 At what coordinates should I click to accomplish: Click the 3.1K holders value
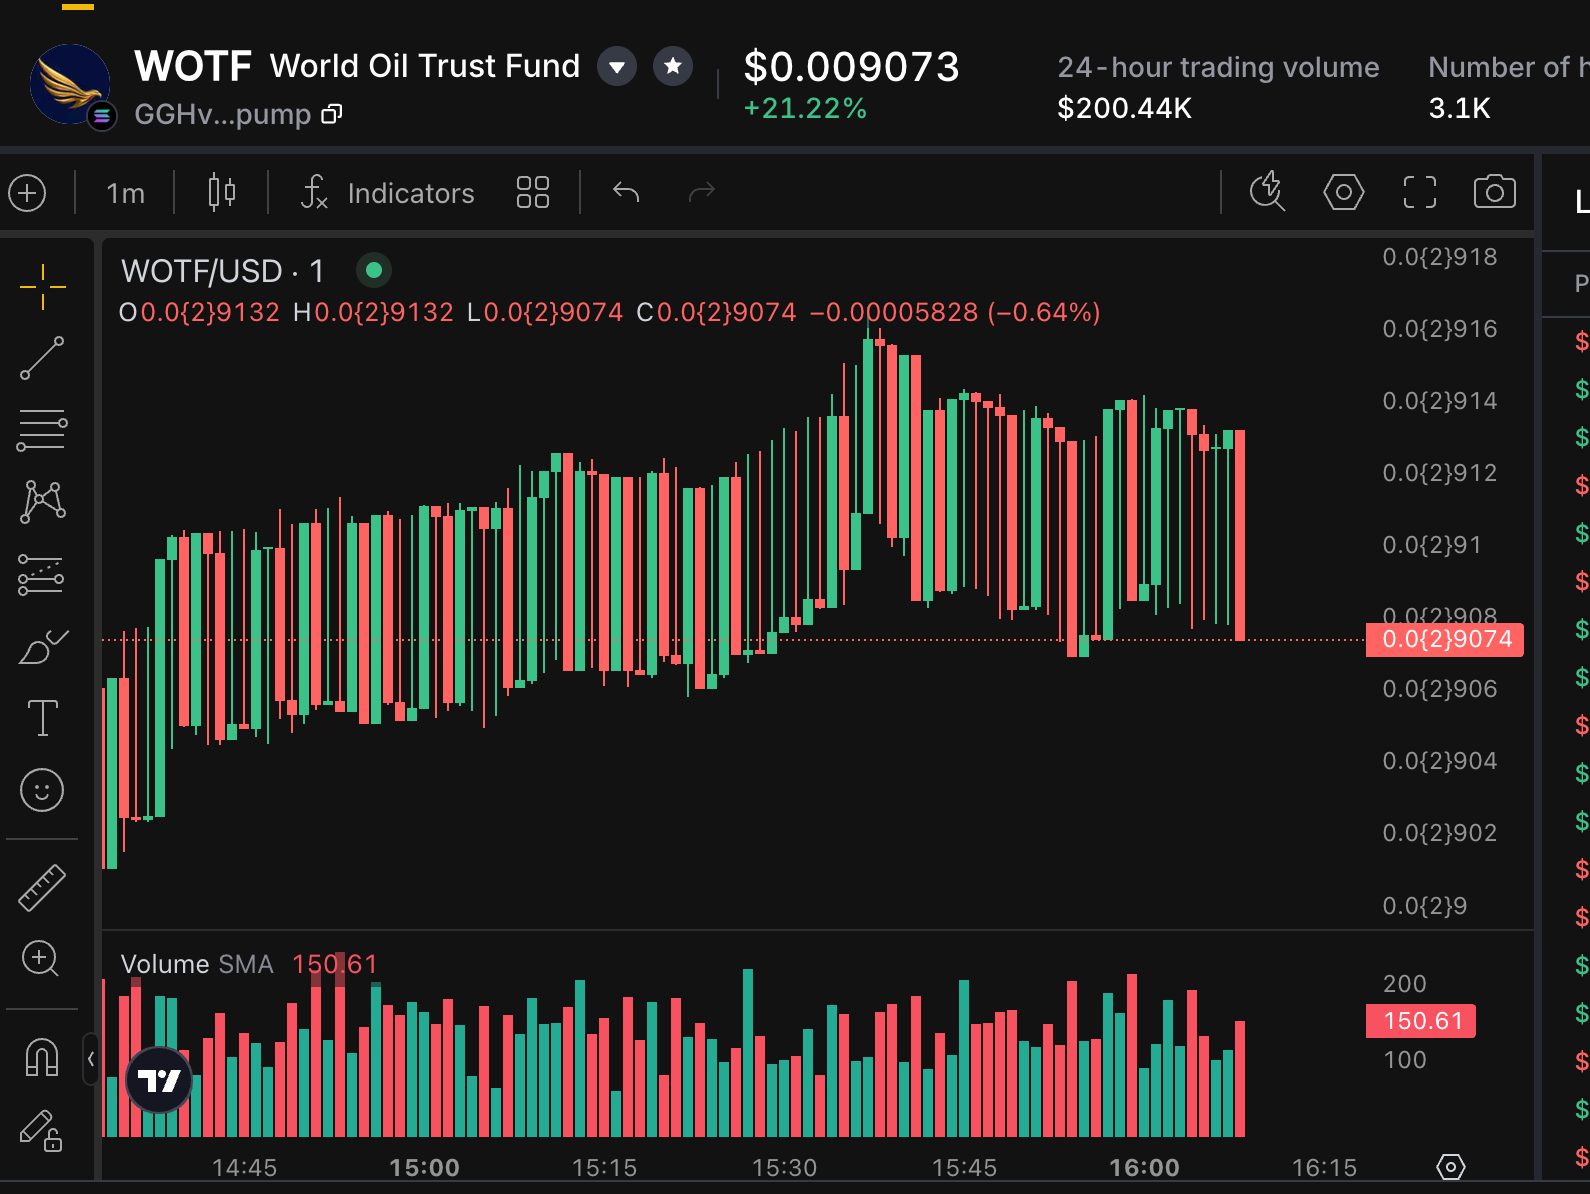tap(1459, 108)
